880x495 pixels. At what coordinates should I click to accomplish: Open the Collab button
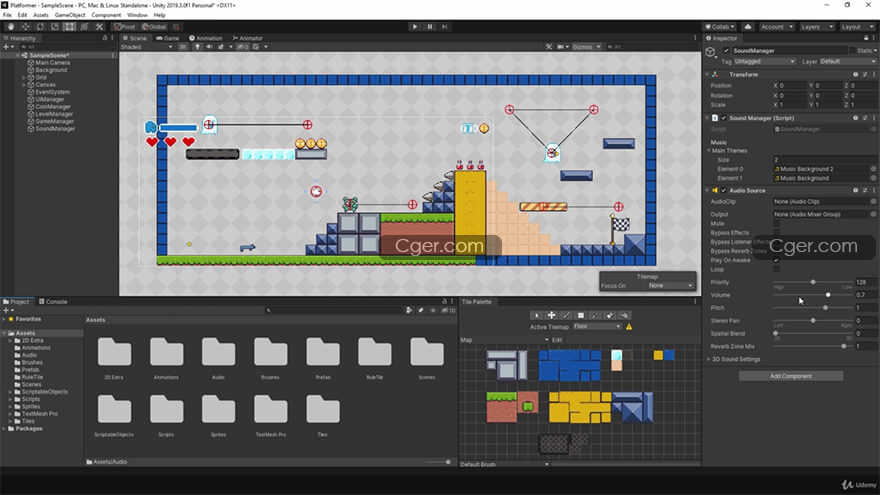tap(719, 26)
